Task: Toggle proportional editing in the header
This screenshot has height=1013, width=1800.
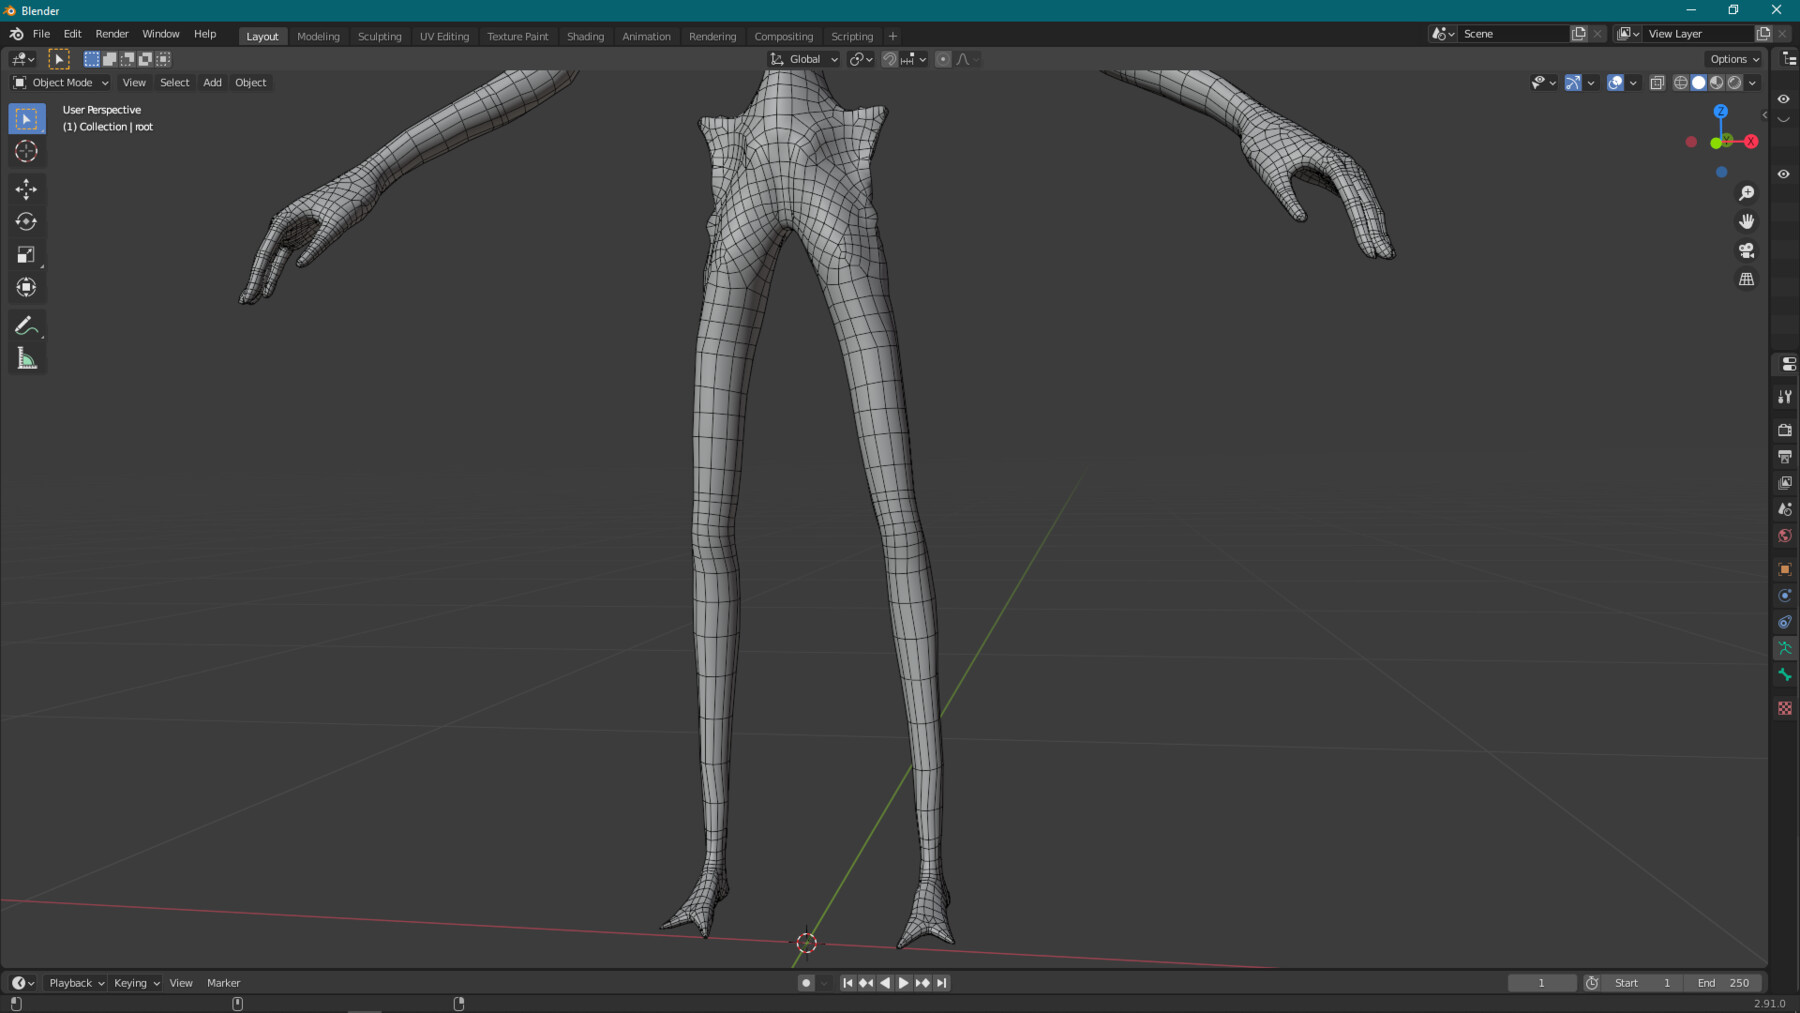Action: (x=943, y=59)
